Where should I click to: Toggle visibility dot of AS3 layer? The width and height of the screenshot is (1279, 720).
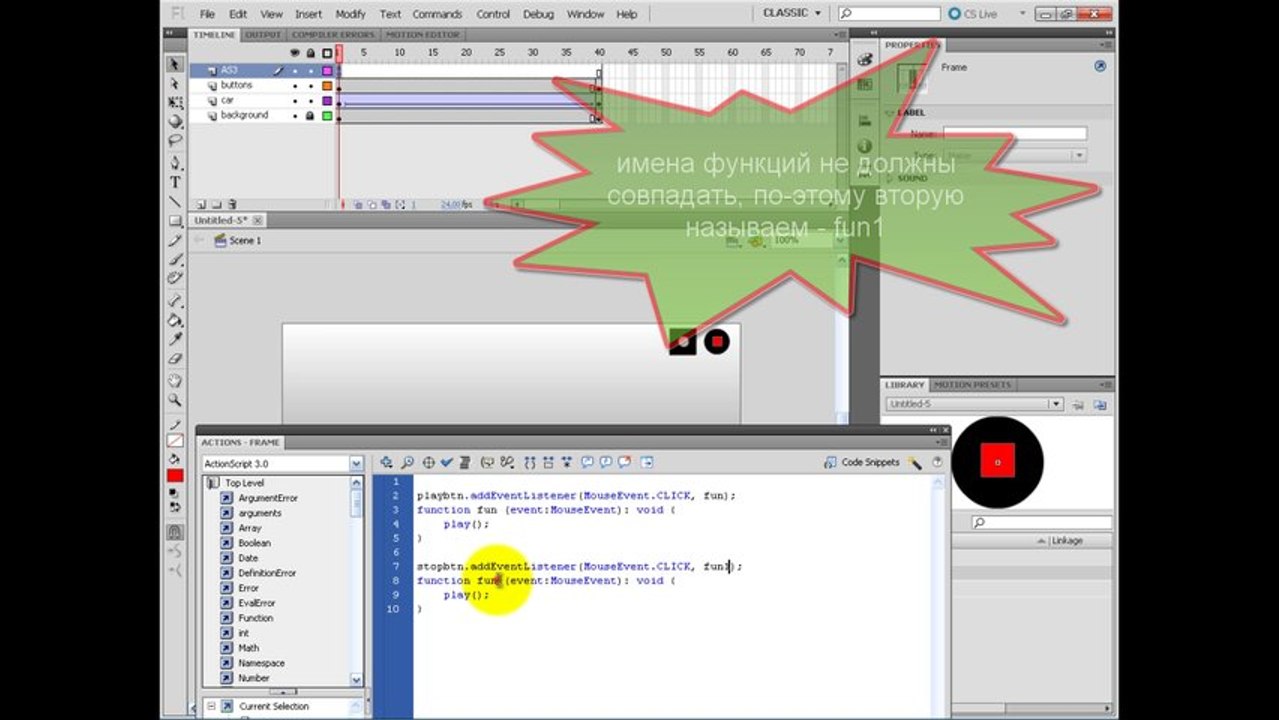295,71
